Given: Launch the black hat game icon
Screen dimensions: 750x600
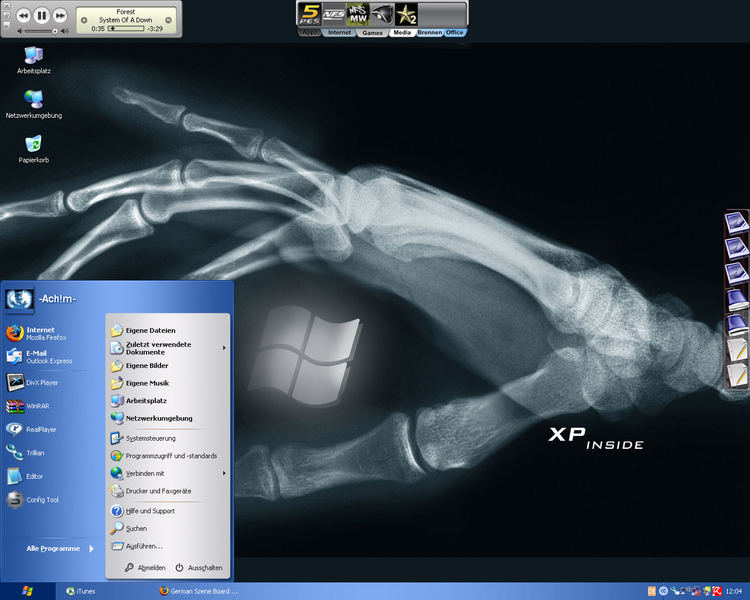Looking at the screenshot, I should tap(382, 14).
